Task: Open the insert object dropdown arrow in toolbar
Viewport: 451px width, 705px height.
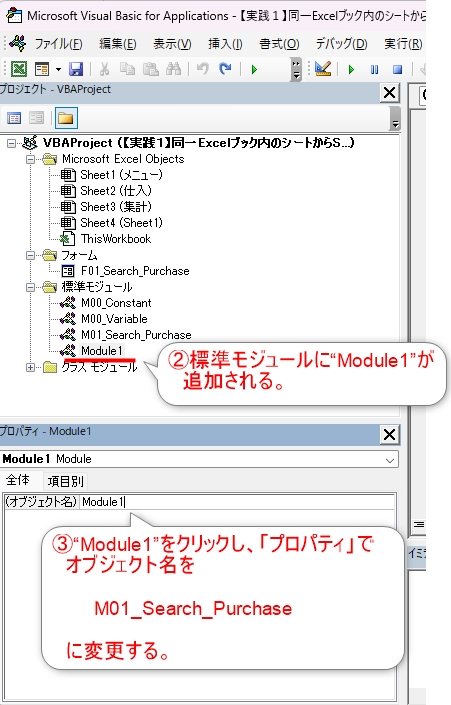Action: (58, 69)
